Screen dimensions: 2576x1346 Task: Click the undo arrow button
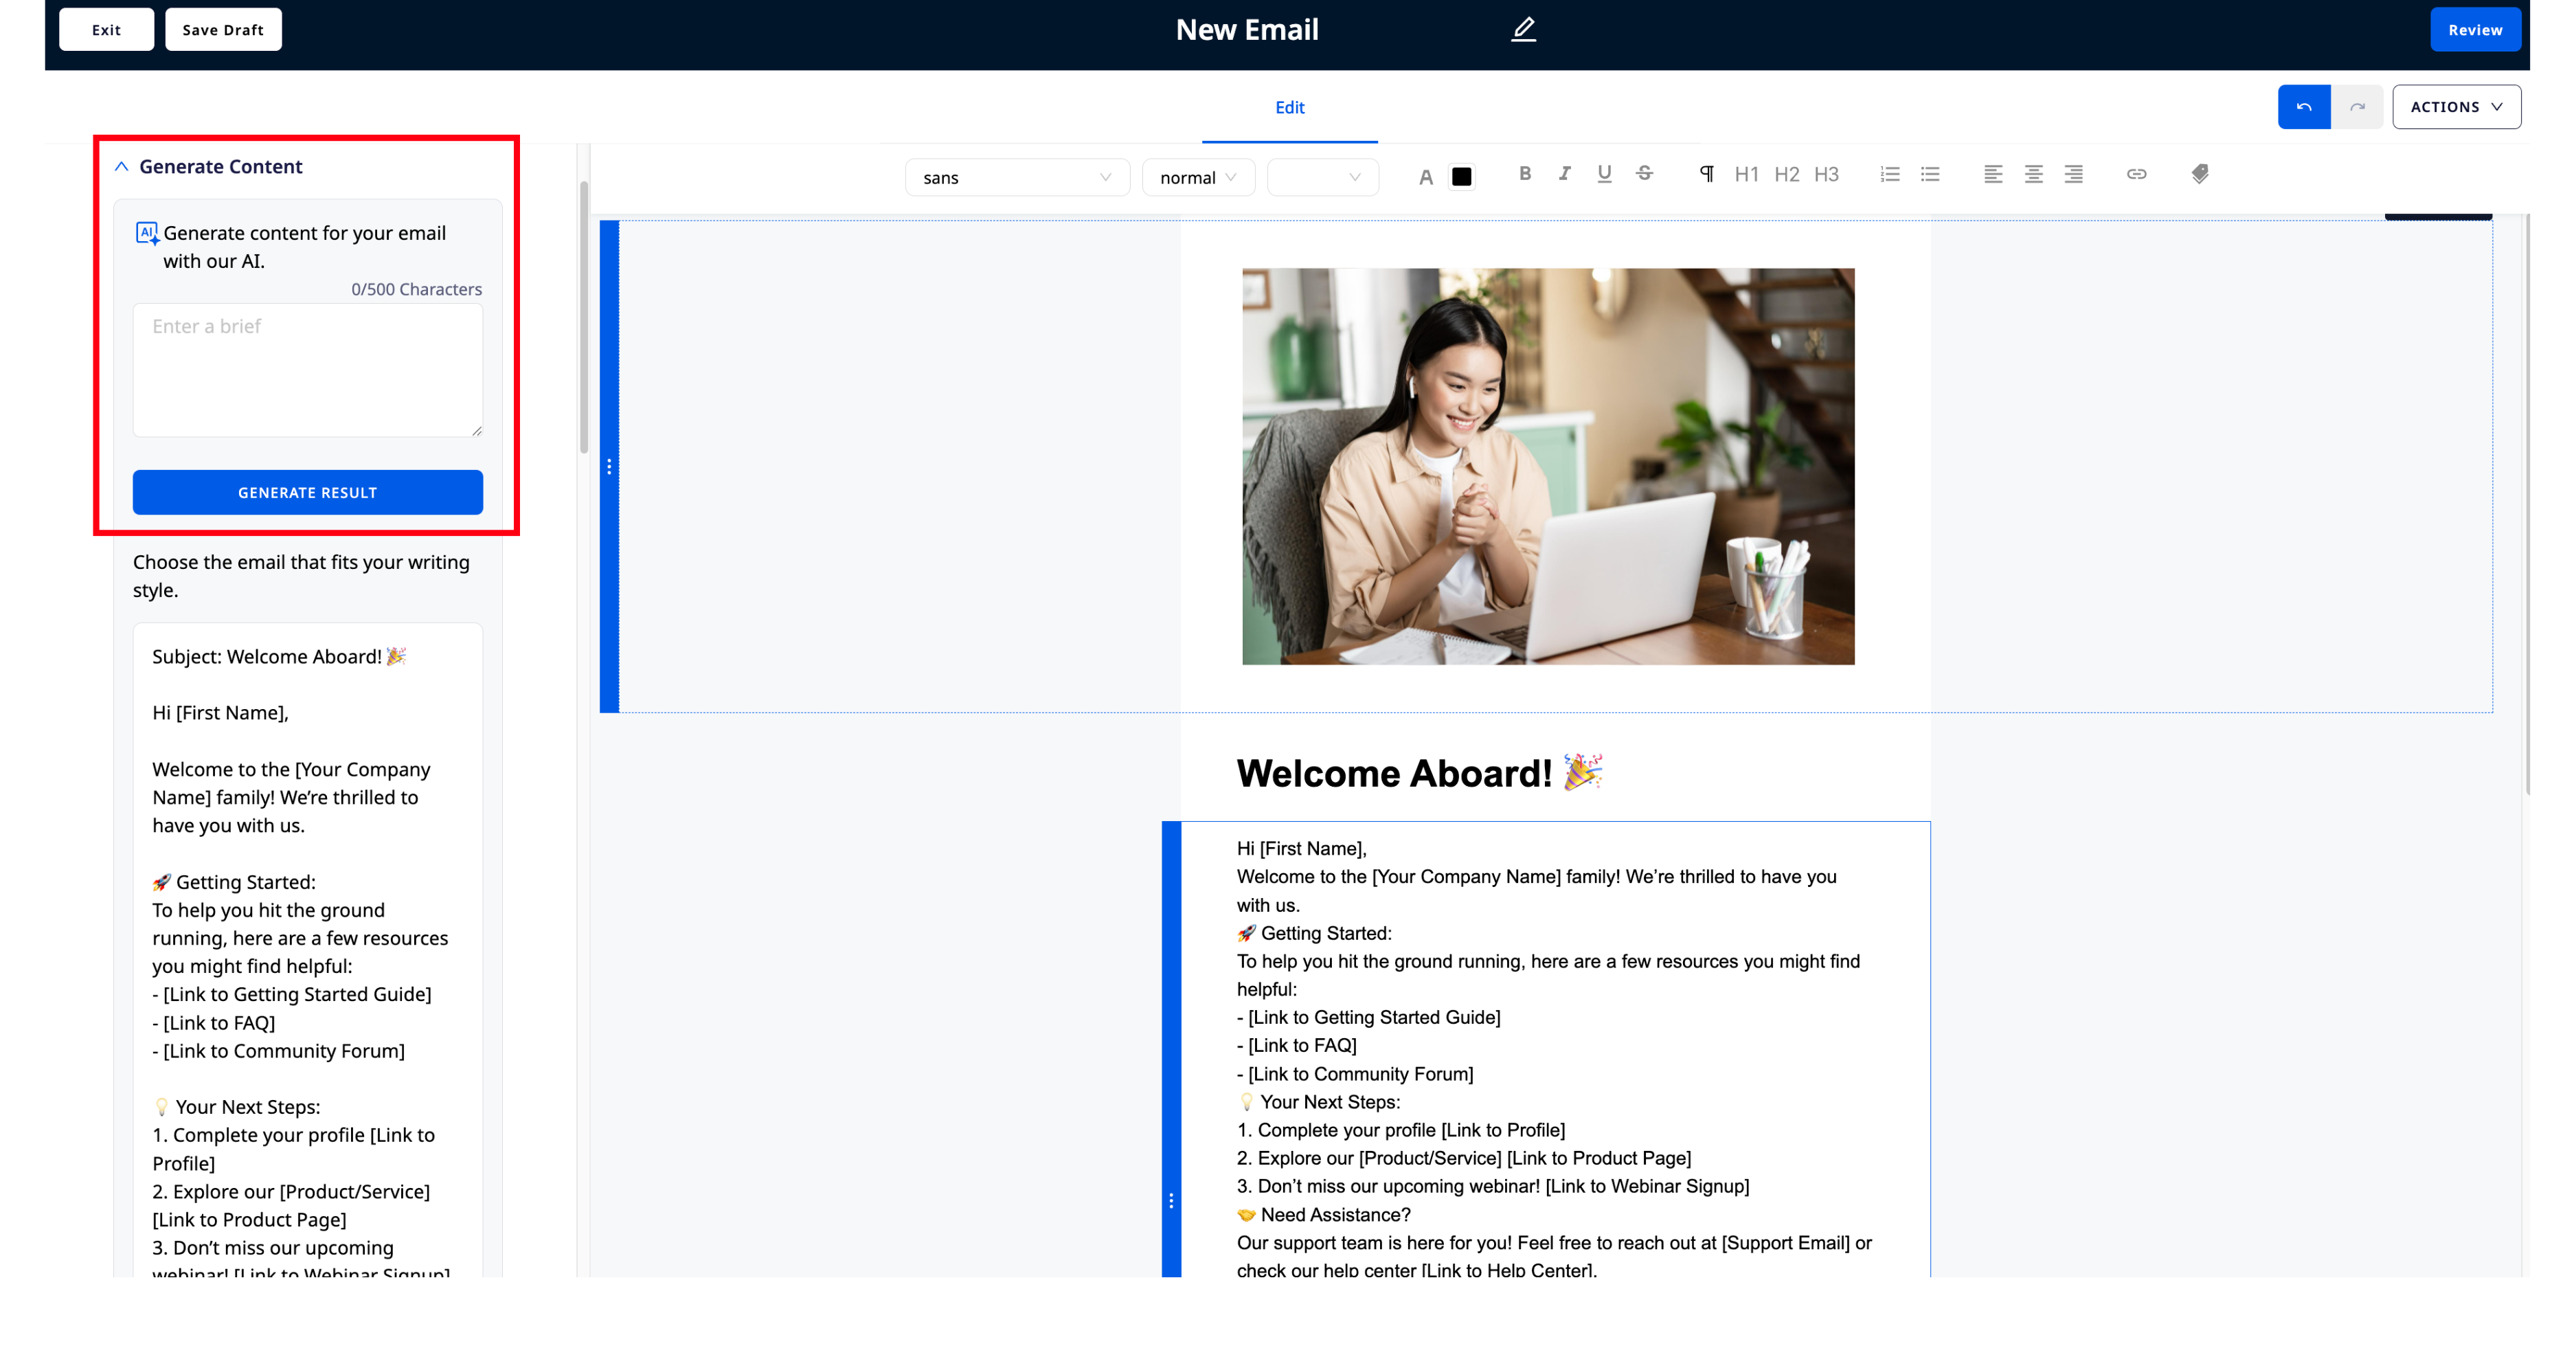[x=2303, y=107]
